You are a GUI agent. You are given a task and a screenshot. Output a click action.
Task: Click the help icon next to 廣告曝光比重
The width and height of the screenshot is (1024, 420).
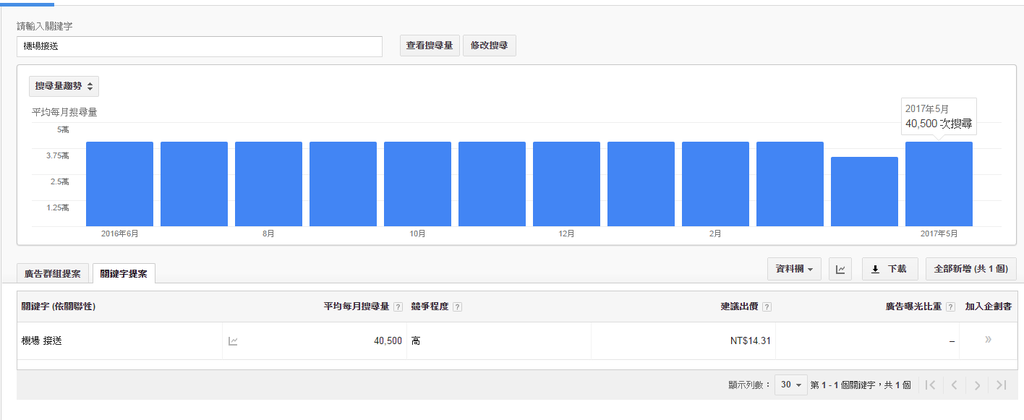(950, 307)
